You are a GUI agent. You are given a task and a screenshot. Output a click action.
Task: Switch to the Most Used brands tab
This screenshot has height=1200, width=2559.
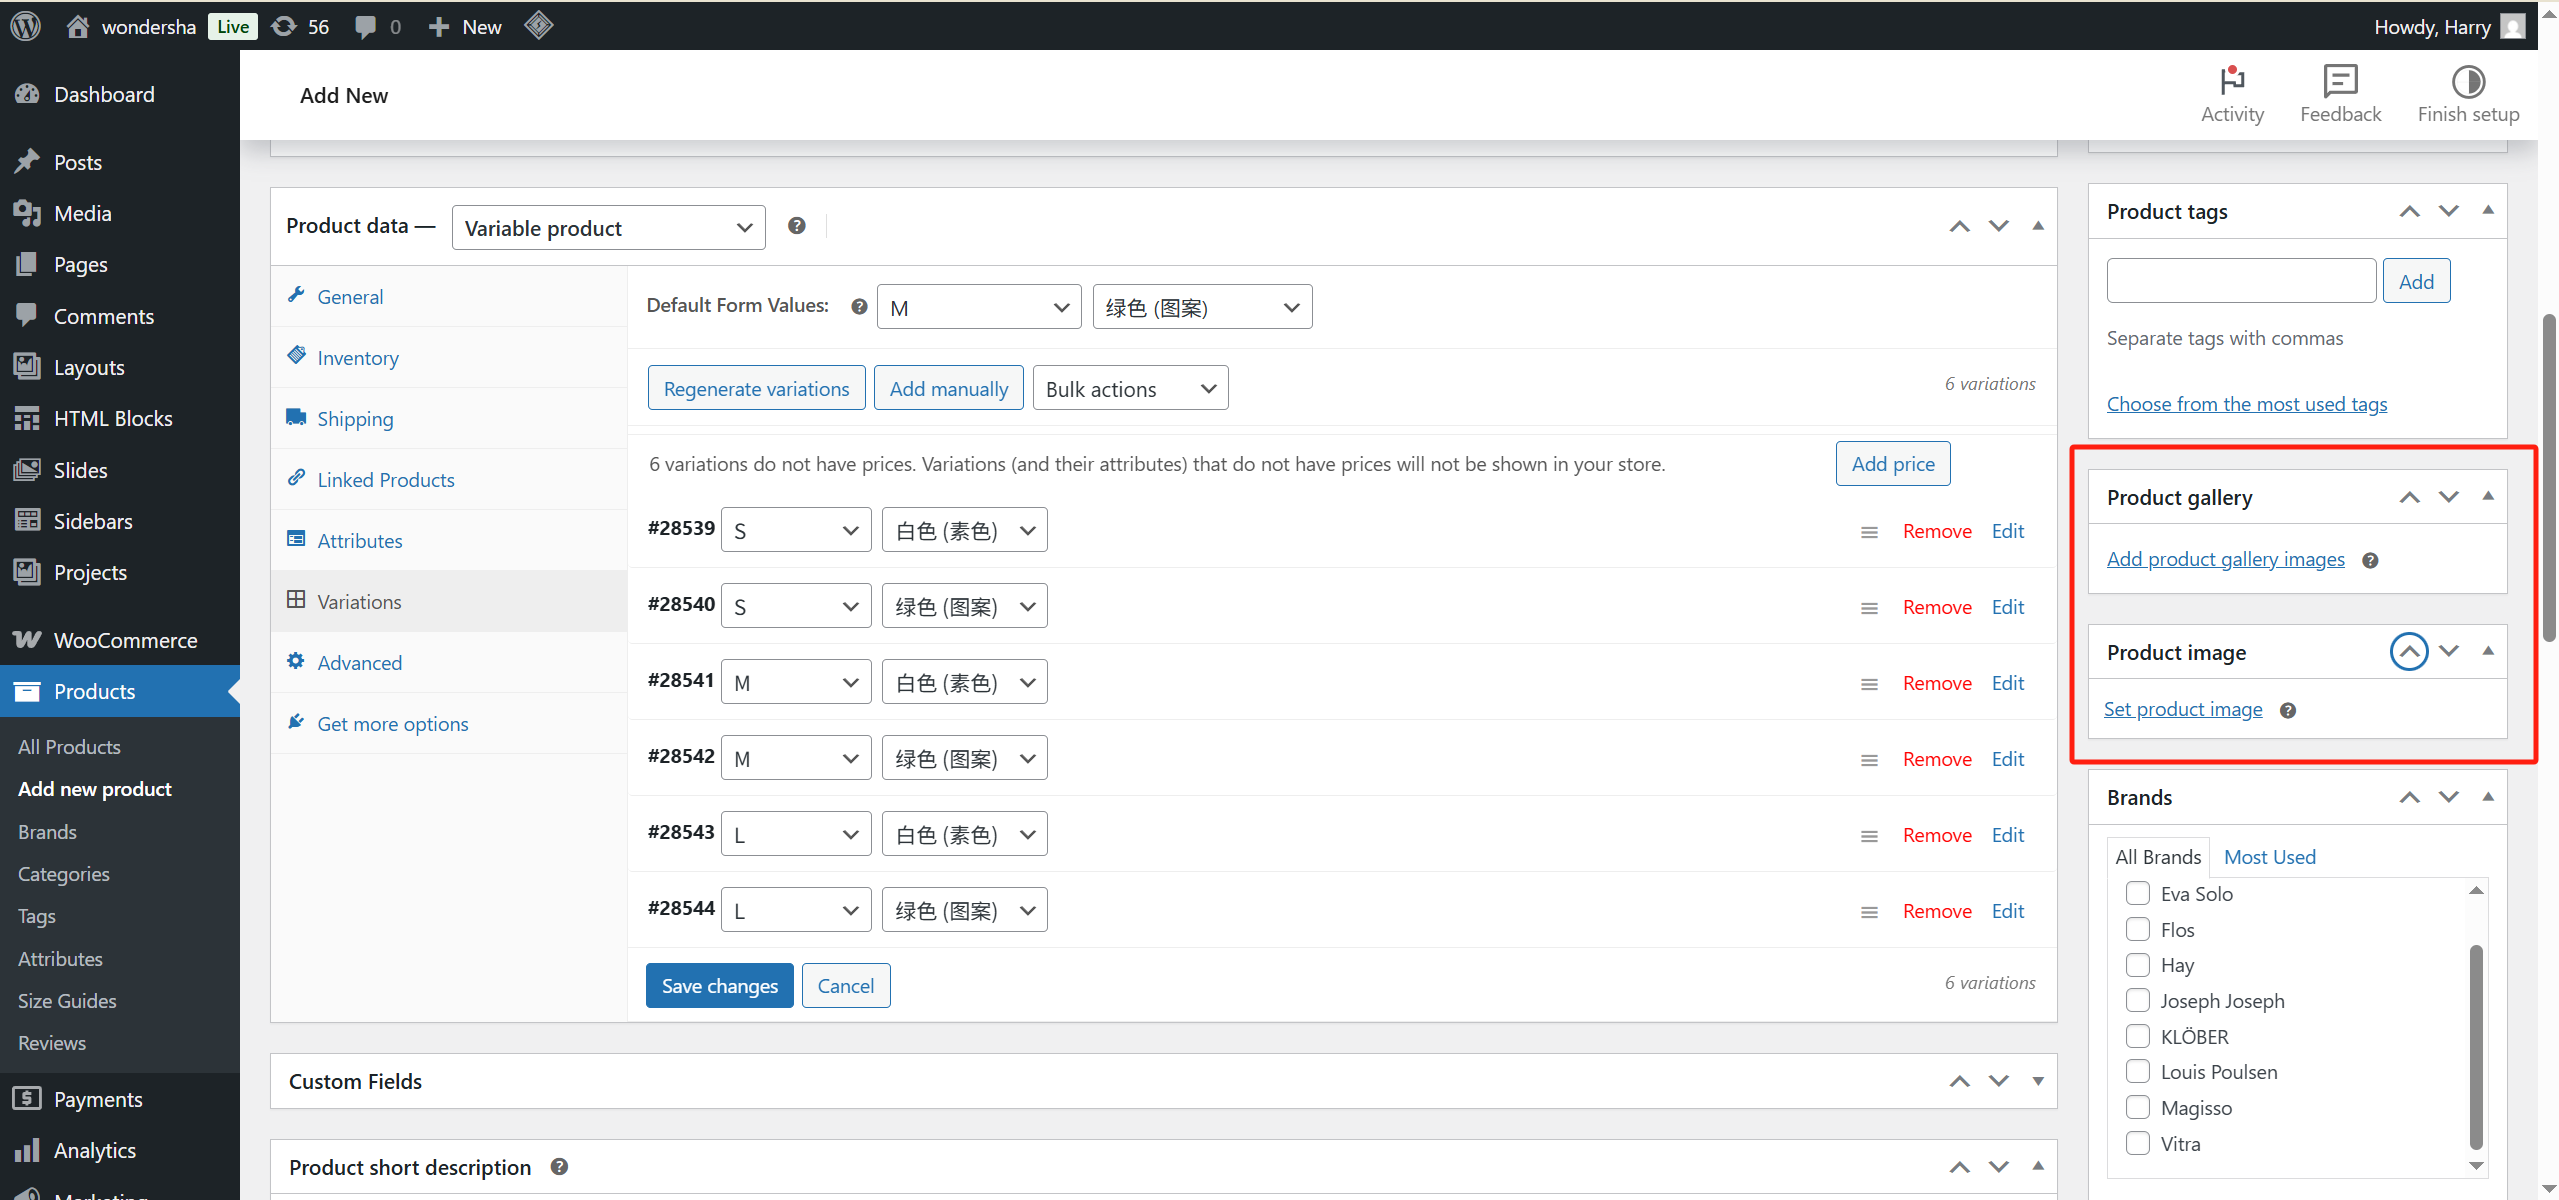pos(2268,857)
